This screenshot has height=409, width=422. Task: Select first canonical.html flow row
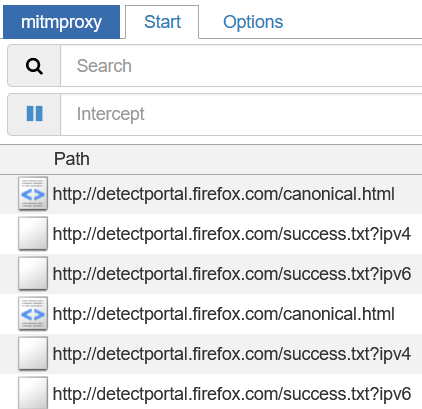click(x=211, y=194)
